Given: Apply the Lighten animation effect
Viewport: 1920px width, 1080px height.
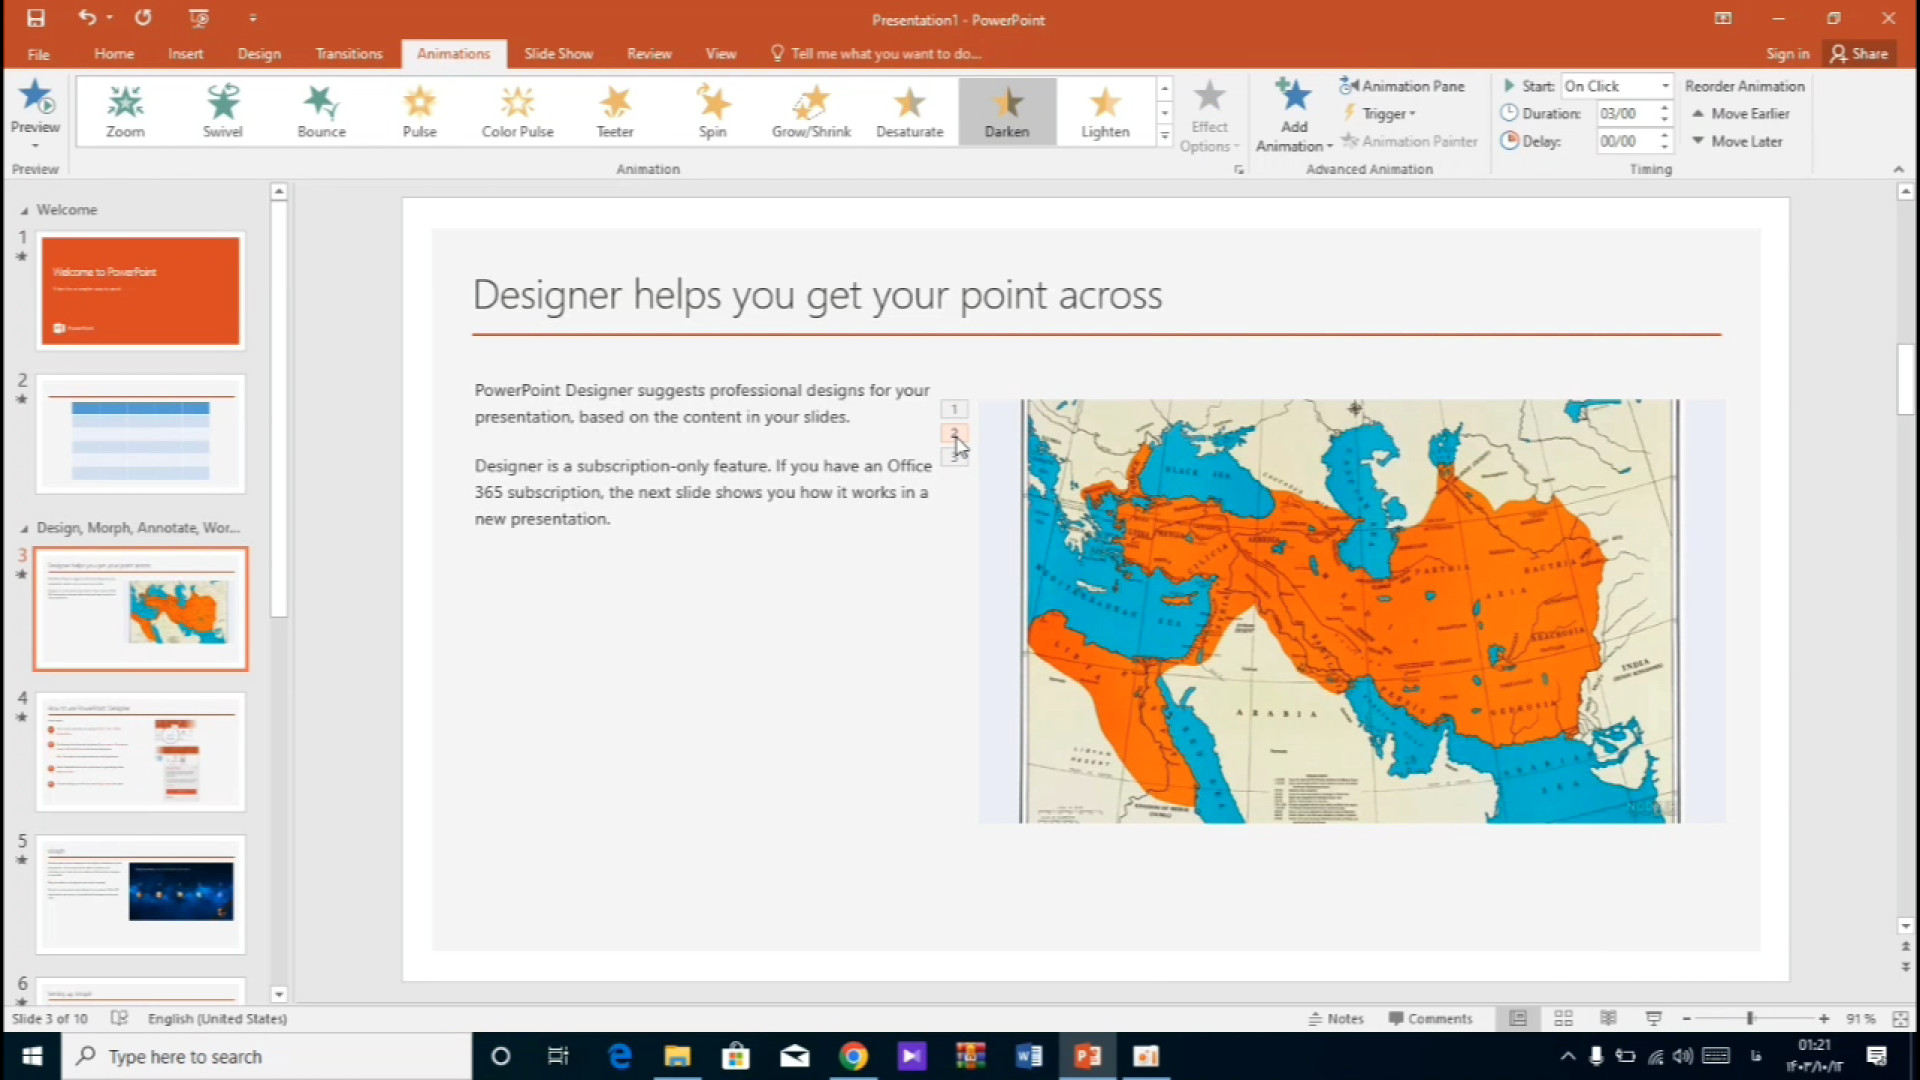Looking at the screenshot, I should (1105, 112).
